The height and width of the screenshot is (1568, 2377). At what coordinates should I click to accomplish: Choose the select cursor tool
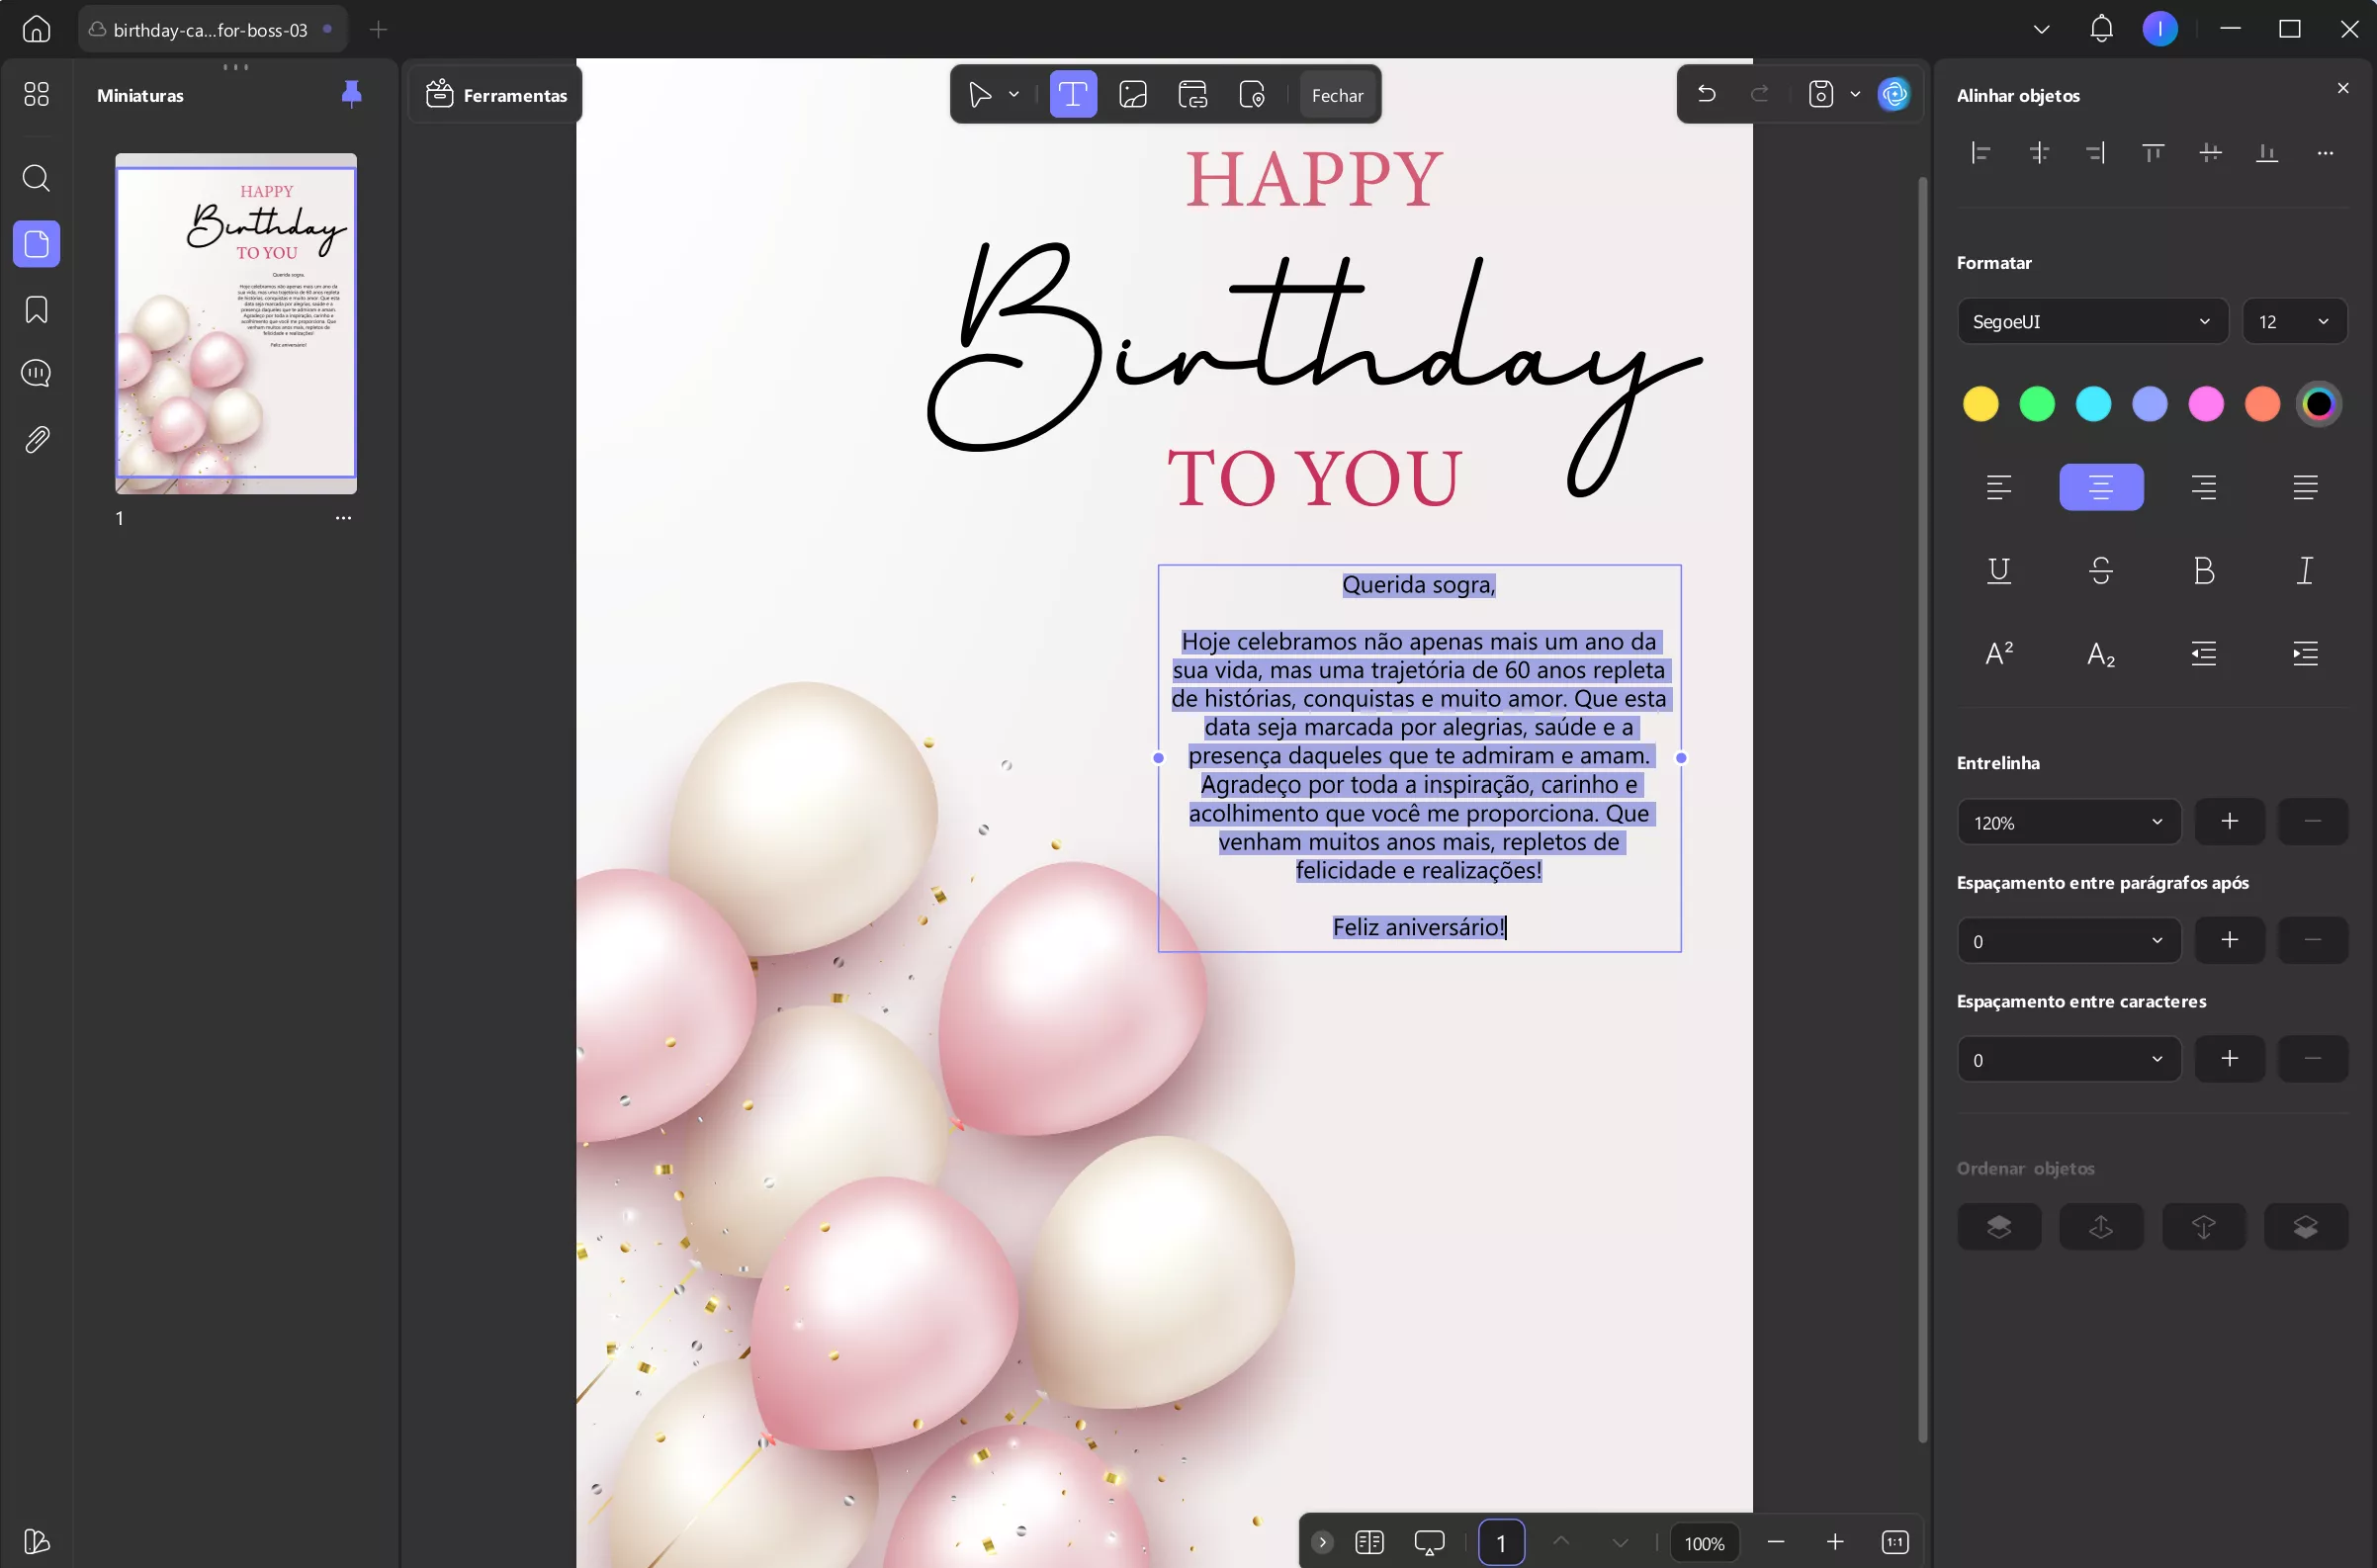click(980, 95)
